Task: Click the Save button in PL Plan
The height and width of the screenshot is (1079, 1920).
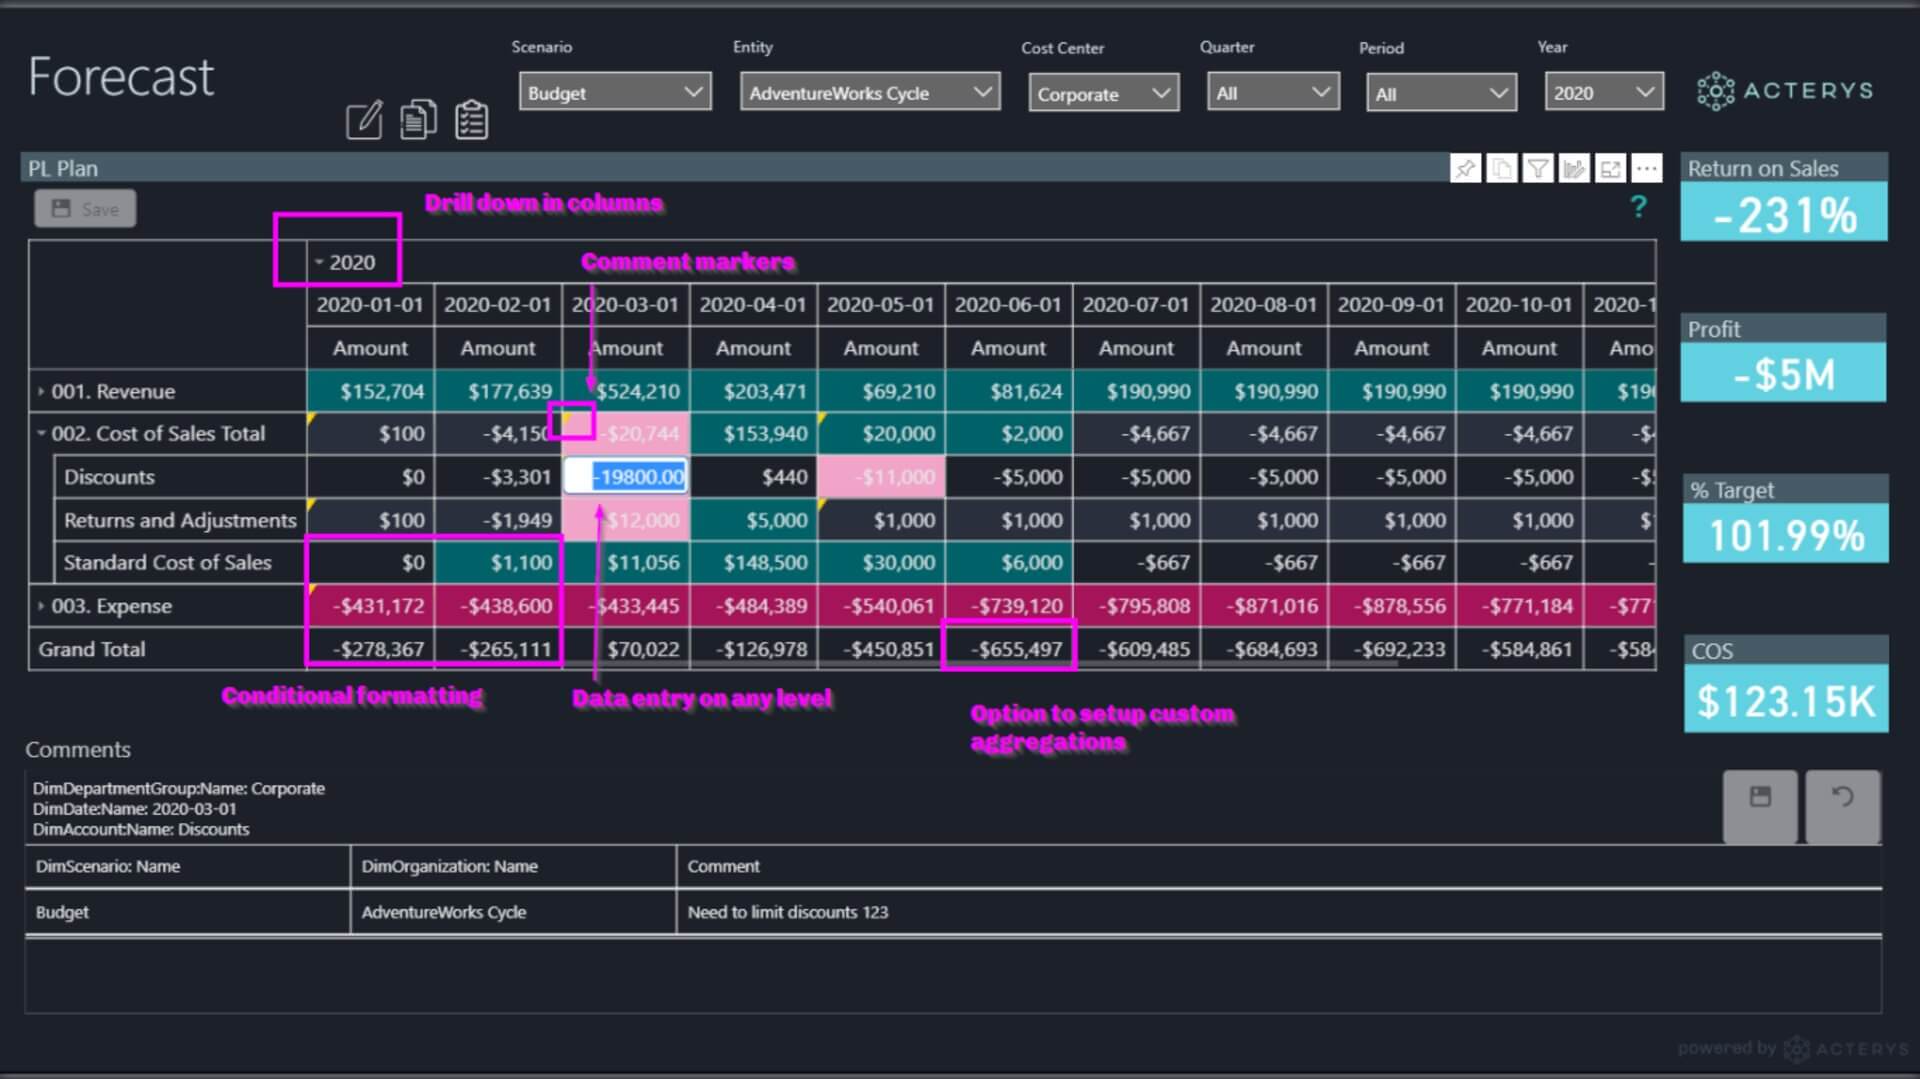Action: [86, 209]
